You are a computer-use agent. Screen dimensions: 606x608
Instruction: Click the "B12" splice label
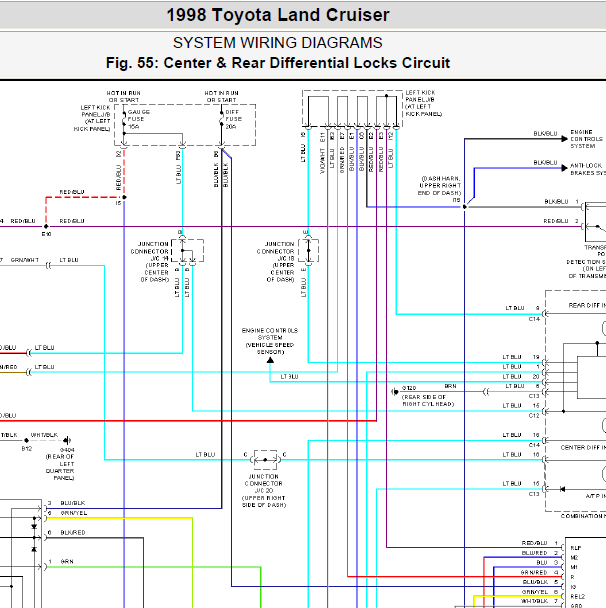tap(27, 449)
